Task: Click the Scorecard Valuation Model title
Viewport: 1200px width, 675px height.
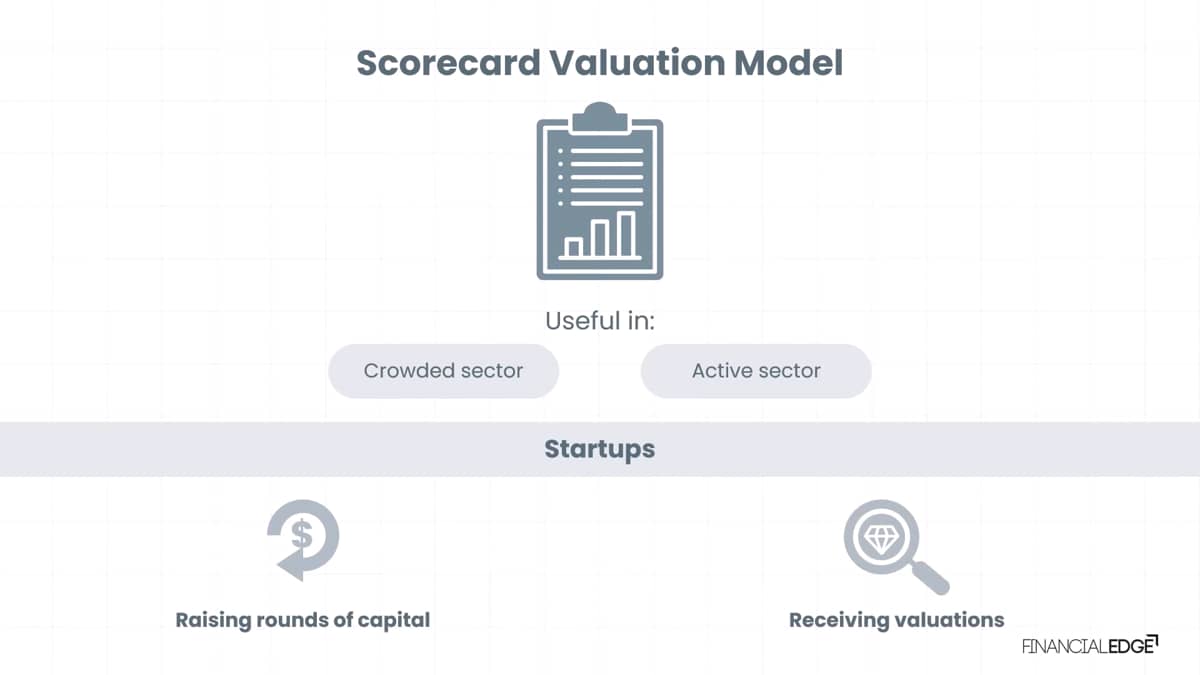Action: 600,63
